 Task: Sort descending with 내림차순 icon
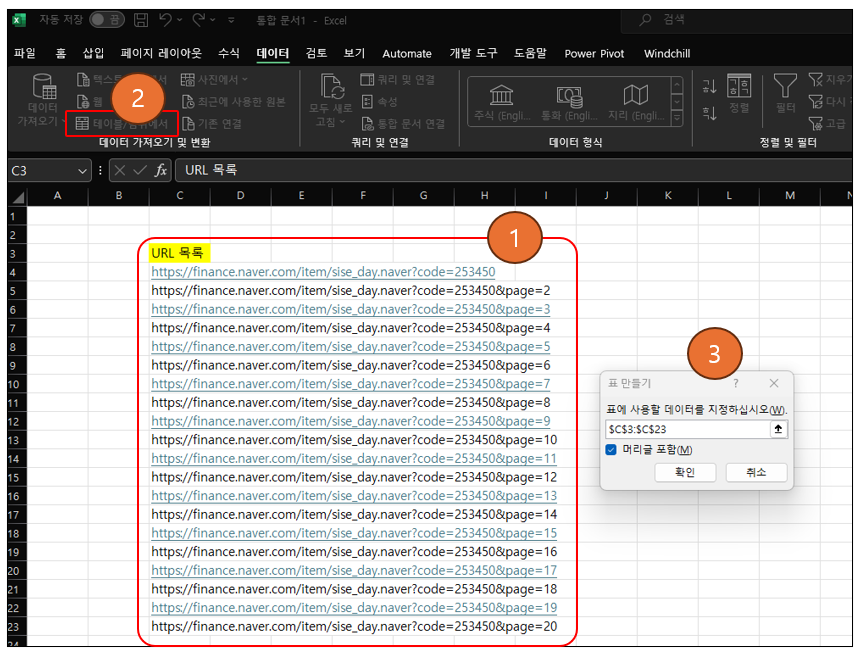(x=710, y=113)
